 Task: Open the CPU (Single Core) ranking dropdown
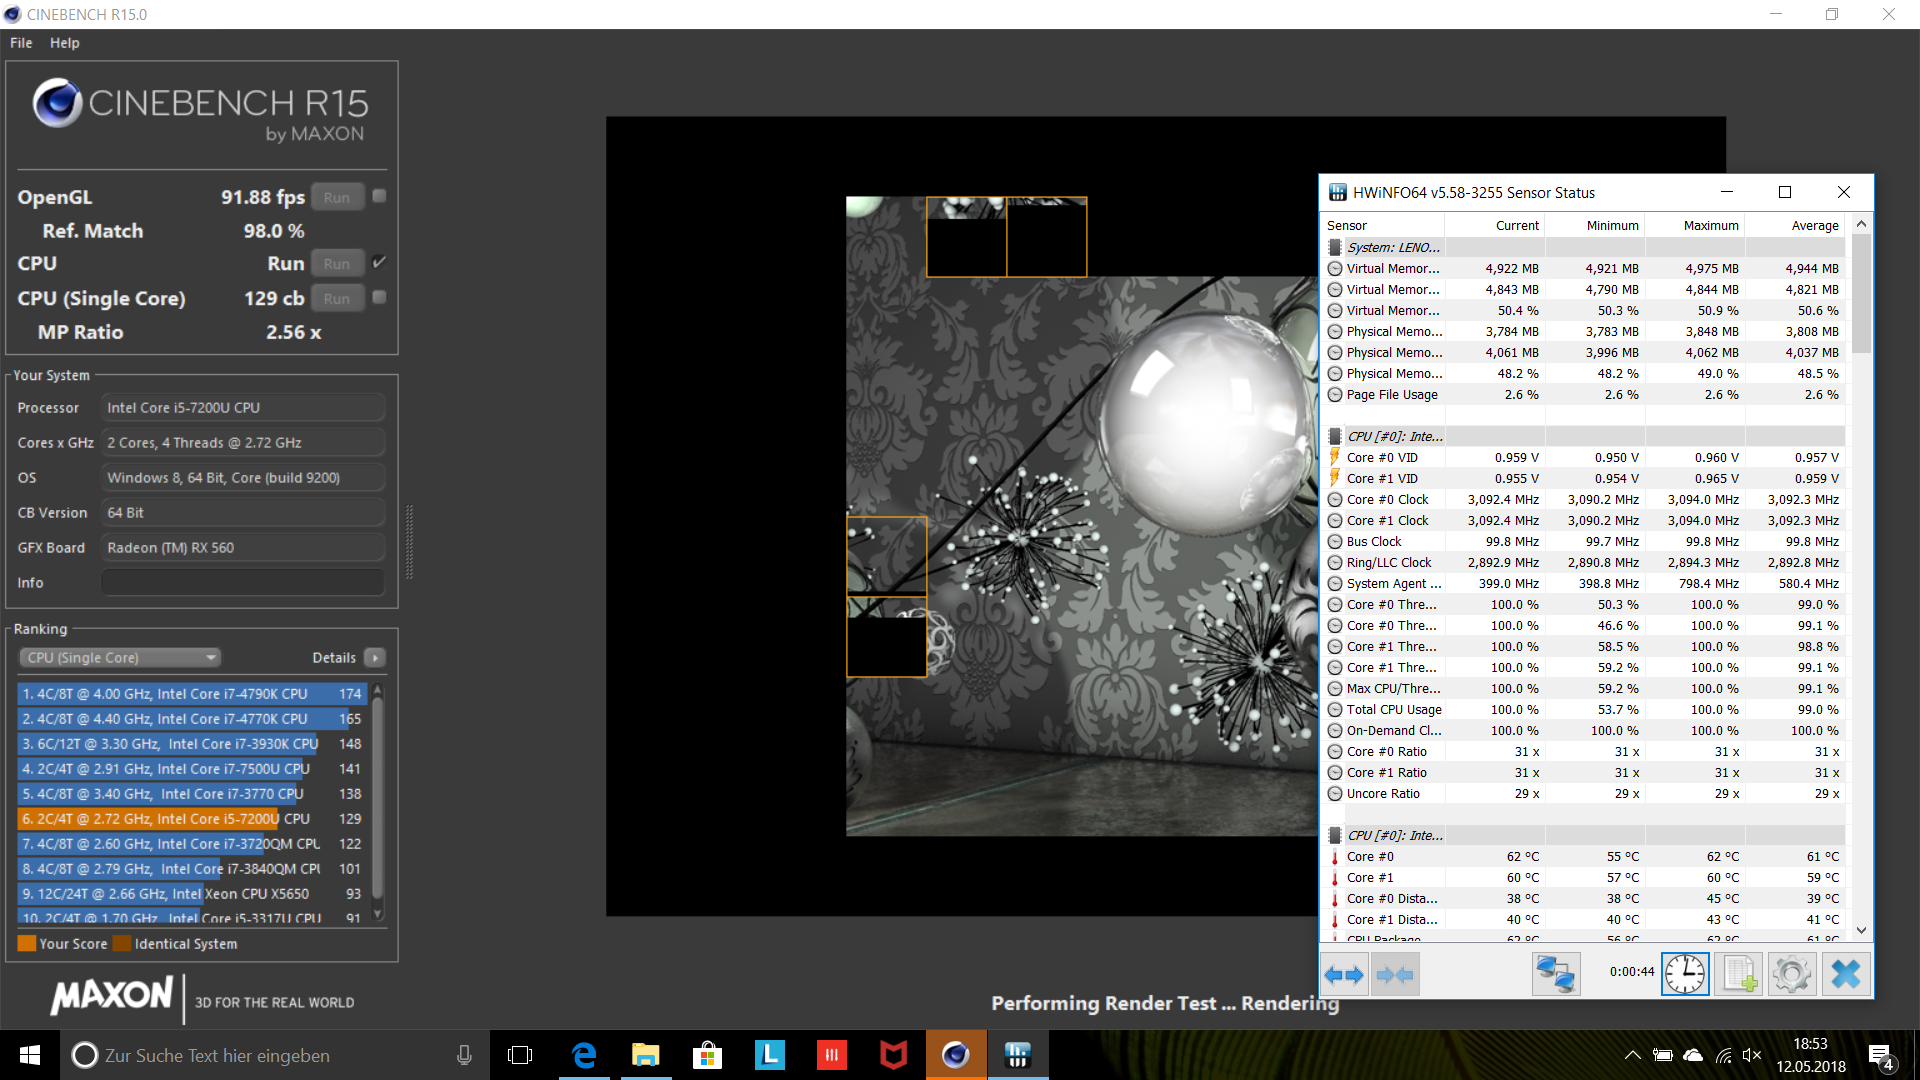tap(120, 658)
